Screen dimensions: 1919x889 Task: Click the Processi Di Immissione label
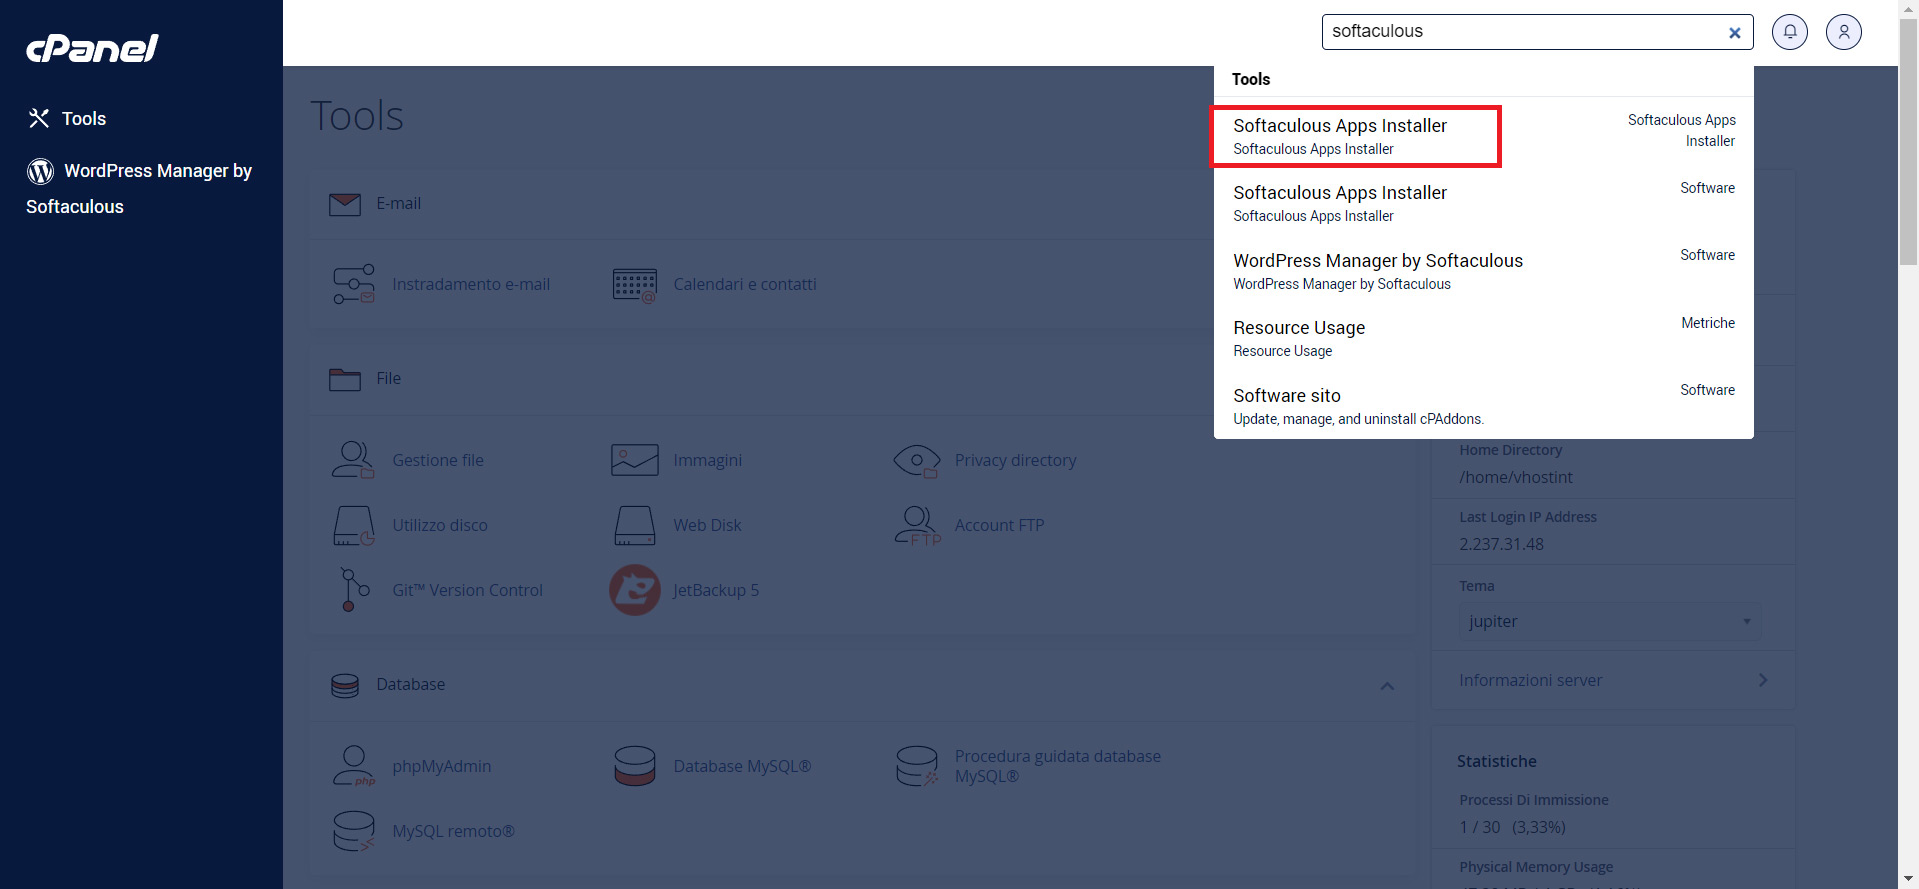(1534, 800)
